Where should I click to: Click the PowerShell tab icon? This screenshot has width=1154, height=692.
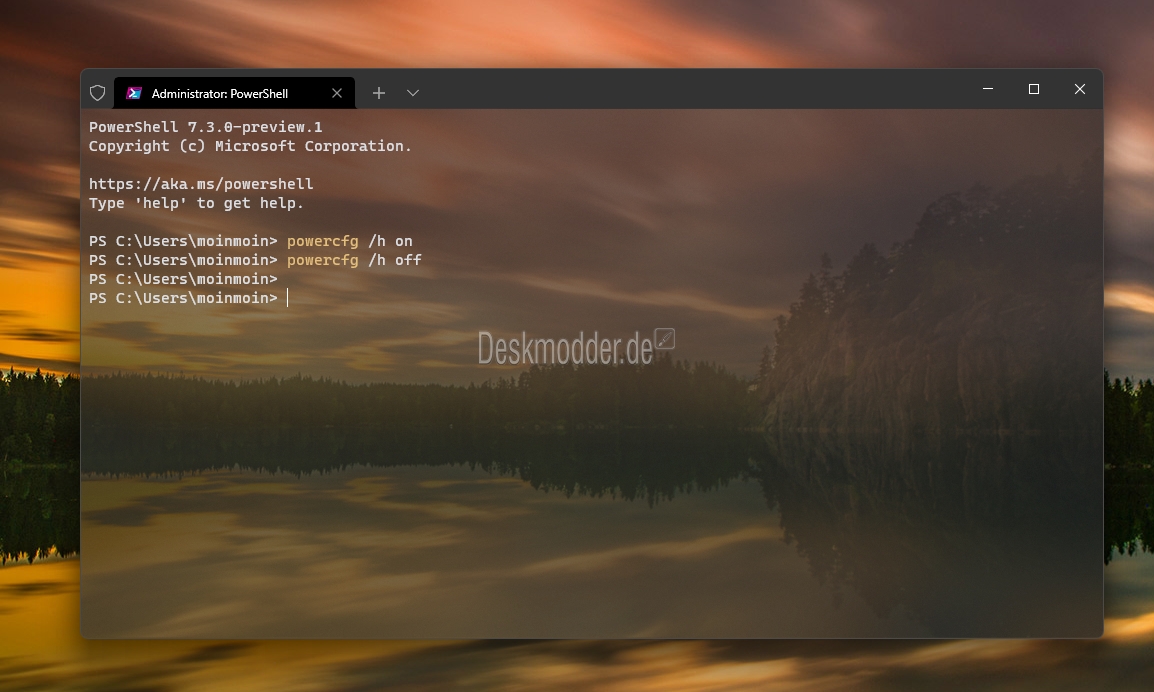(x=134, y=93)
